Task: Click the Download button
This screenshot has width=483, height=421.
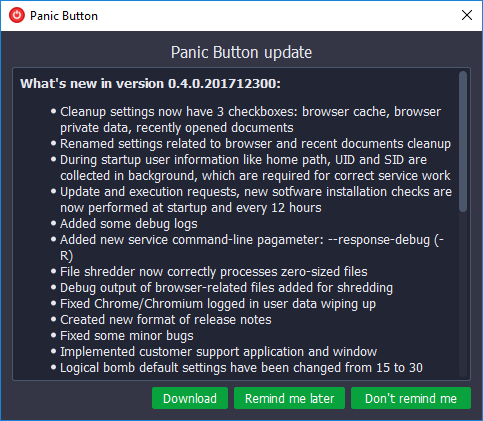Action: 190,398
